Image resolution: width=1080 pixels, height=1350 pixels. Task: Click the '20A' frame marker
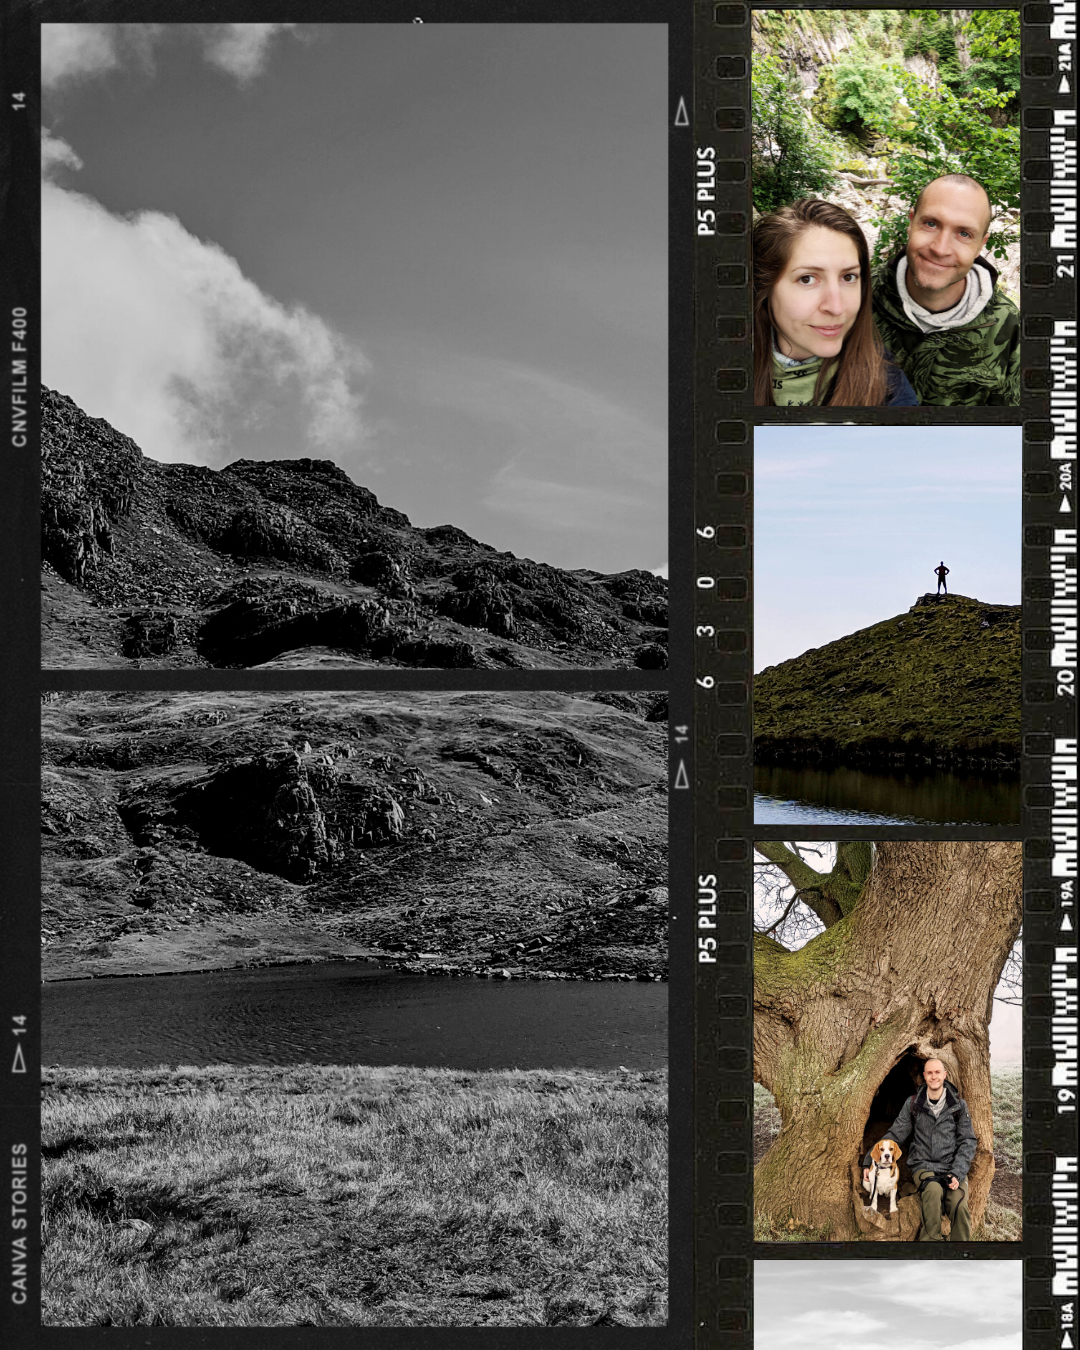coord(1066,487)
